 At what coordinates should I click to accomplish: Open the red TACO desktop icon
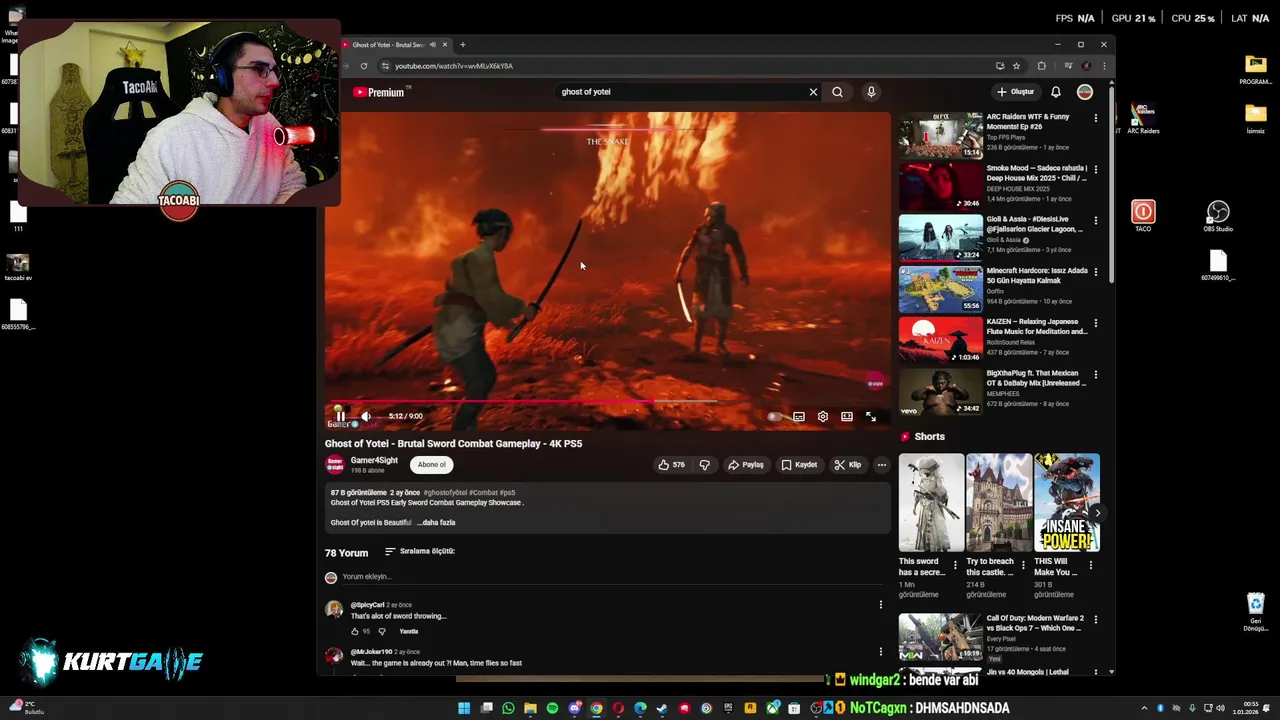1143,216
